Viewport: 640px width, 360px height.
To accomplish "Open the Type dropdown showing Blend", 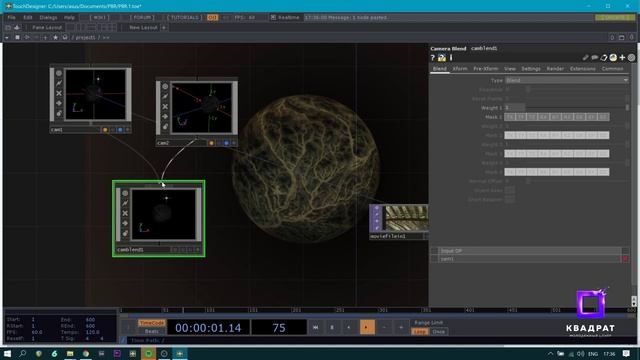I will (x=567, y=80).
